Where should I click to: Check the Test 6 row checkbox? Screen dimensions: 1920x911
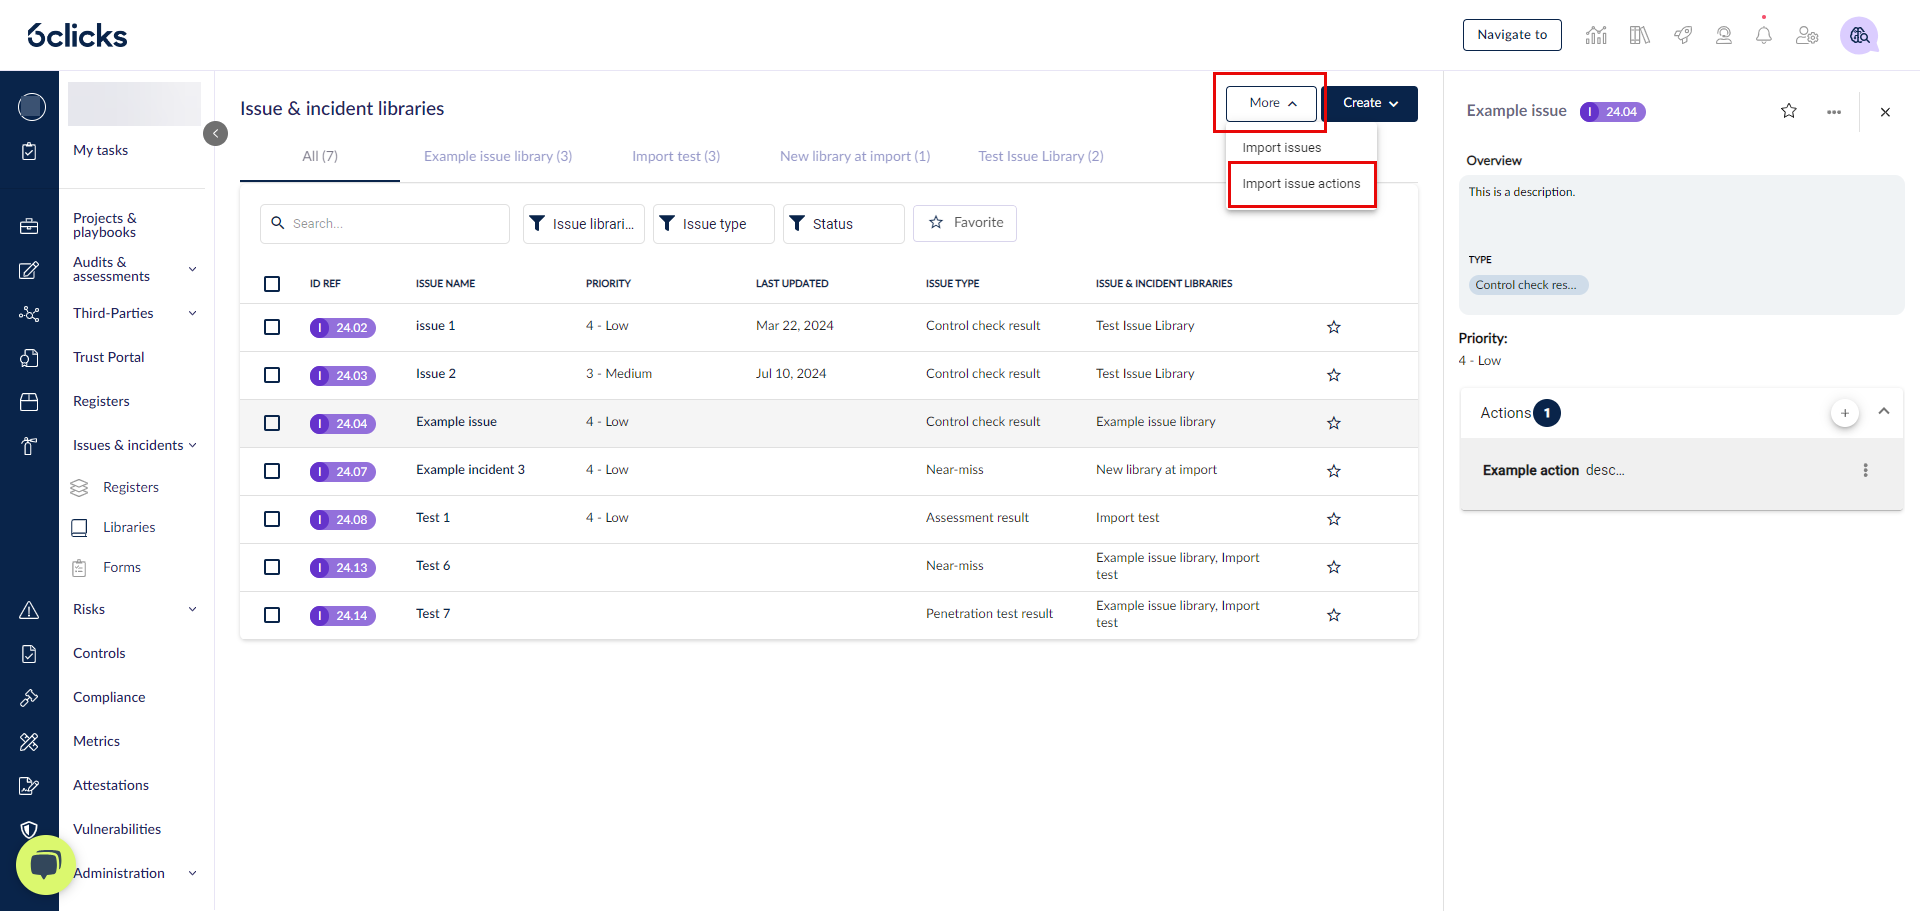coord(272,567)
